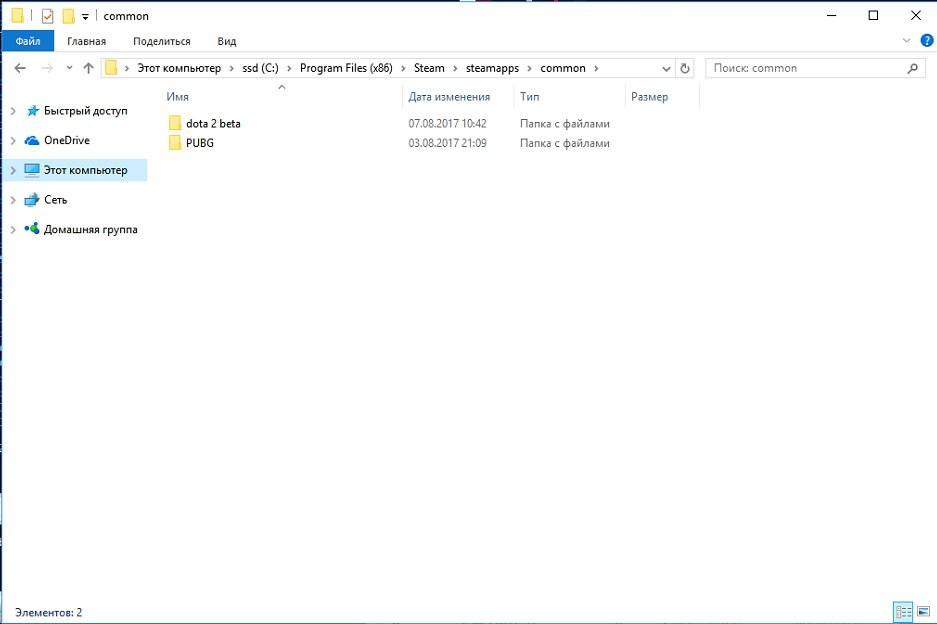Minimize the common window
This screenshot has height=624, width=937.
click(831, 16)
